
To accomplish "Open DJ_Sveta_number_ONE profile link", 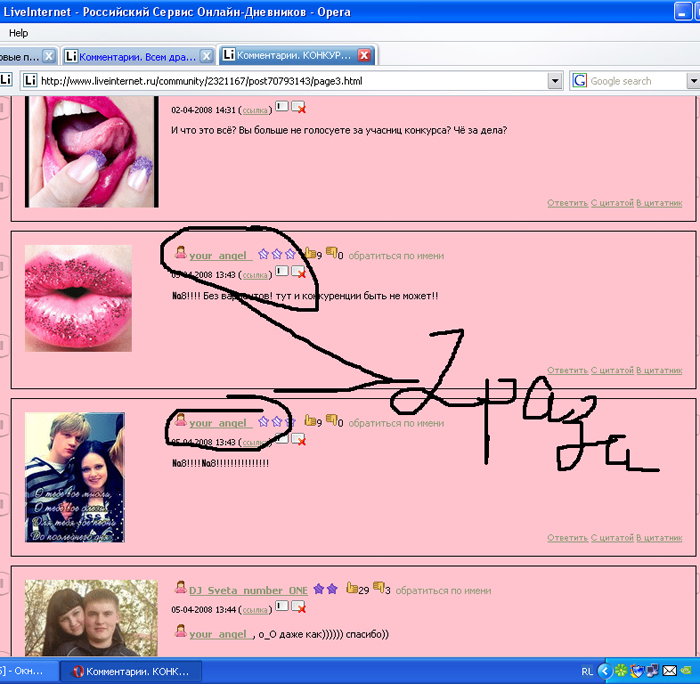I will point(248,590).
